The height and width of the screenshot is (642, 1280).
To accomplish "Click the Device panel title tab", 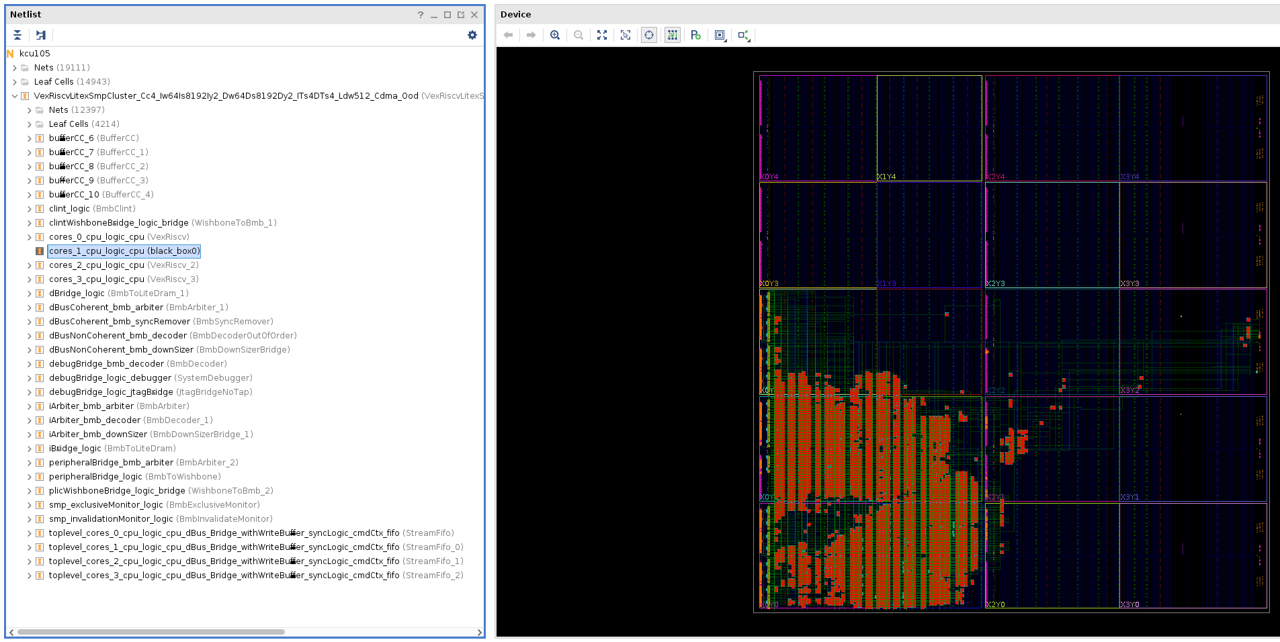I will click(516, 15).
